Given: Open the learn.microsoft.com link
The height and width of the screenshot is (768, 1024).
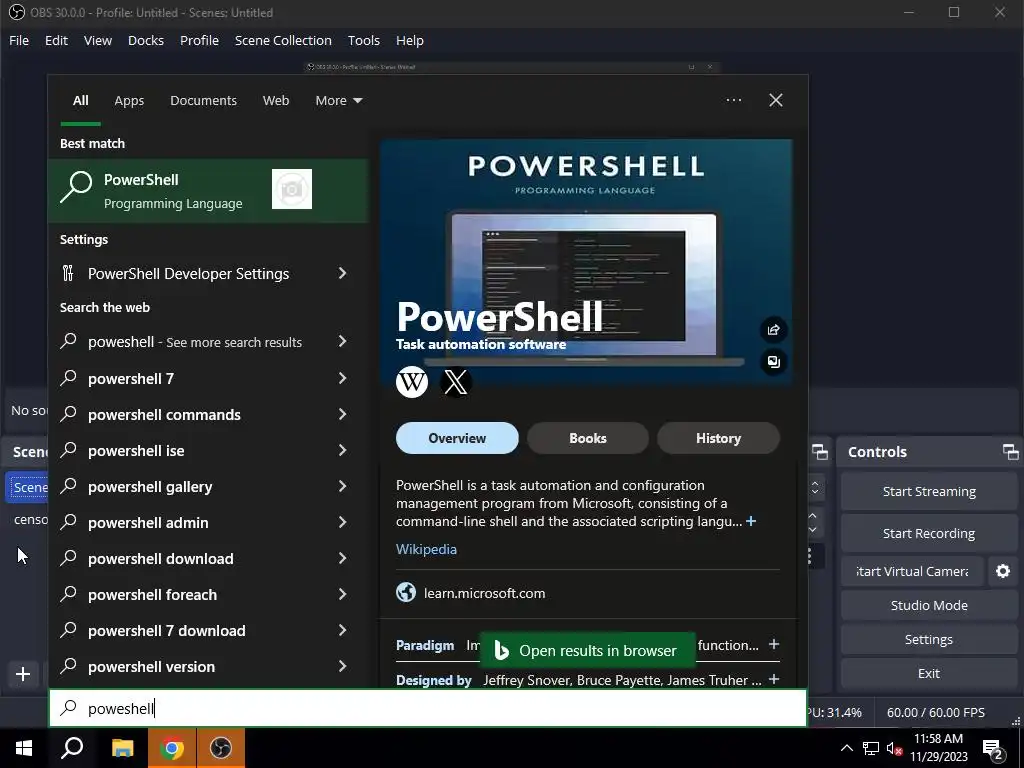Looking at the screenshot, I should click(x=485, y=593).
